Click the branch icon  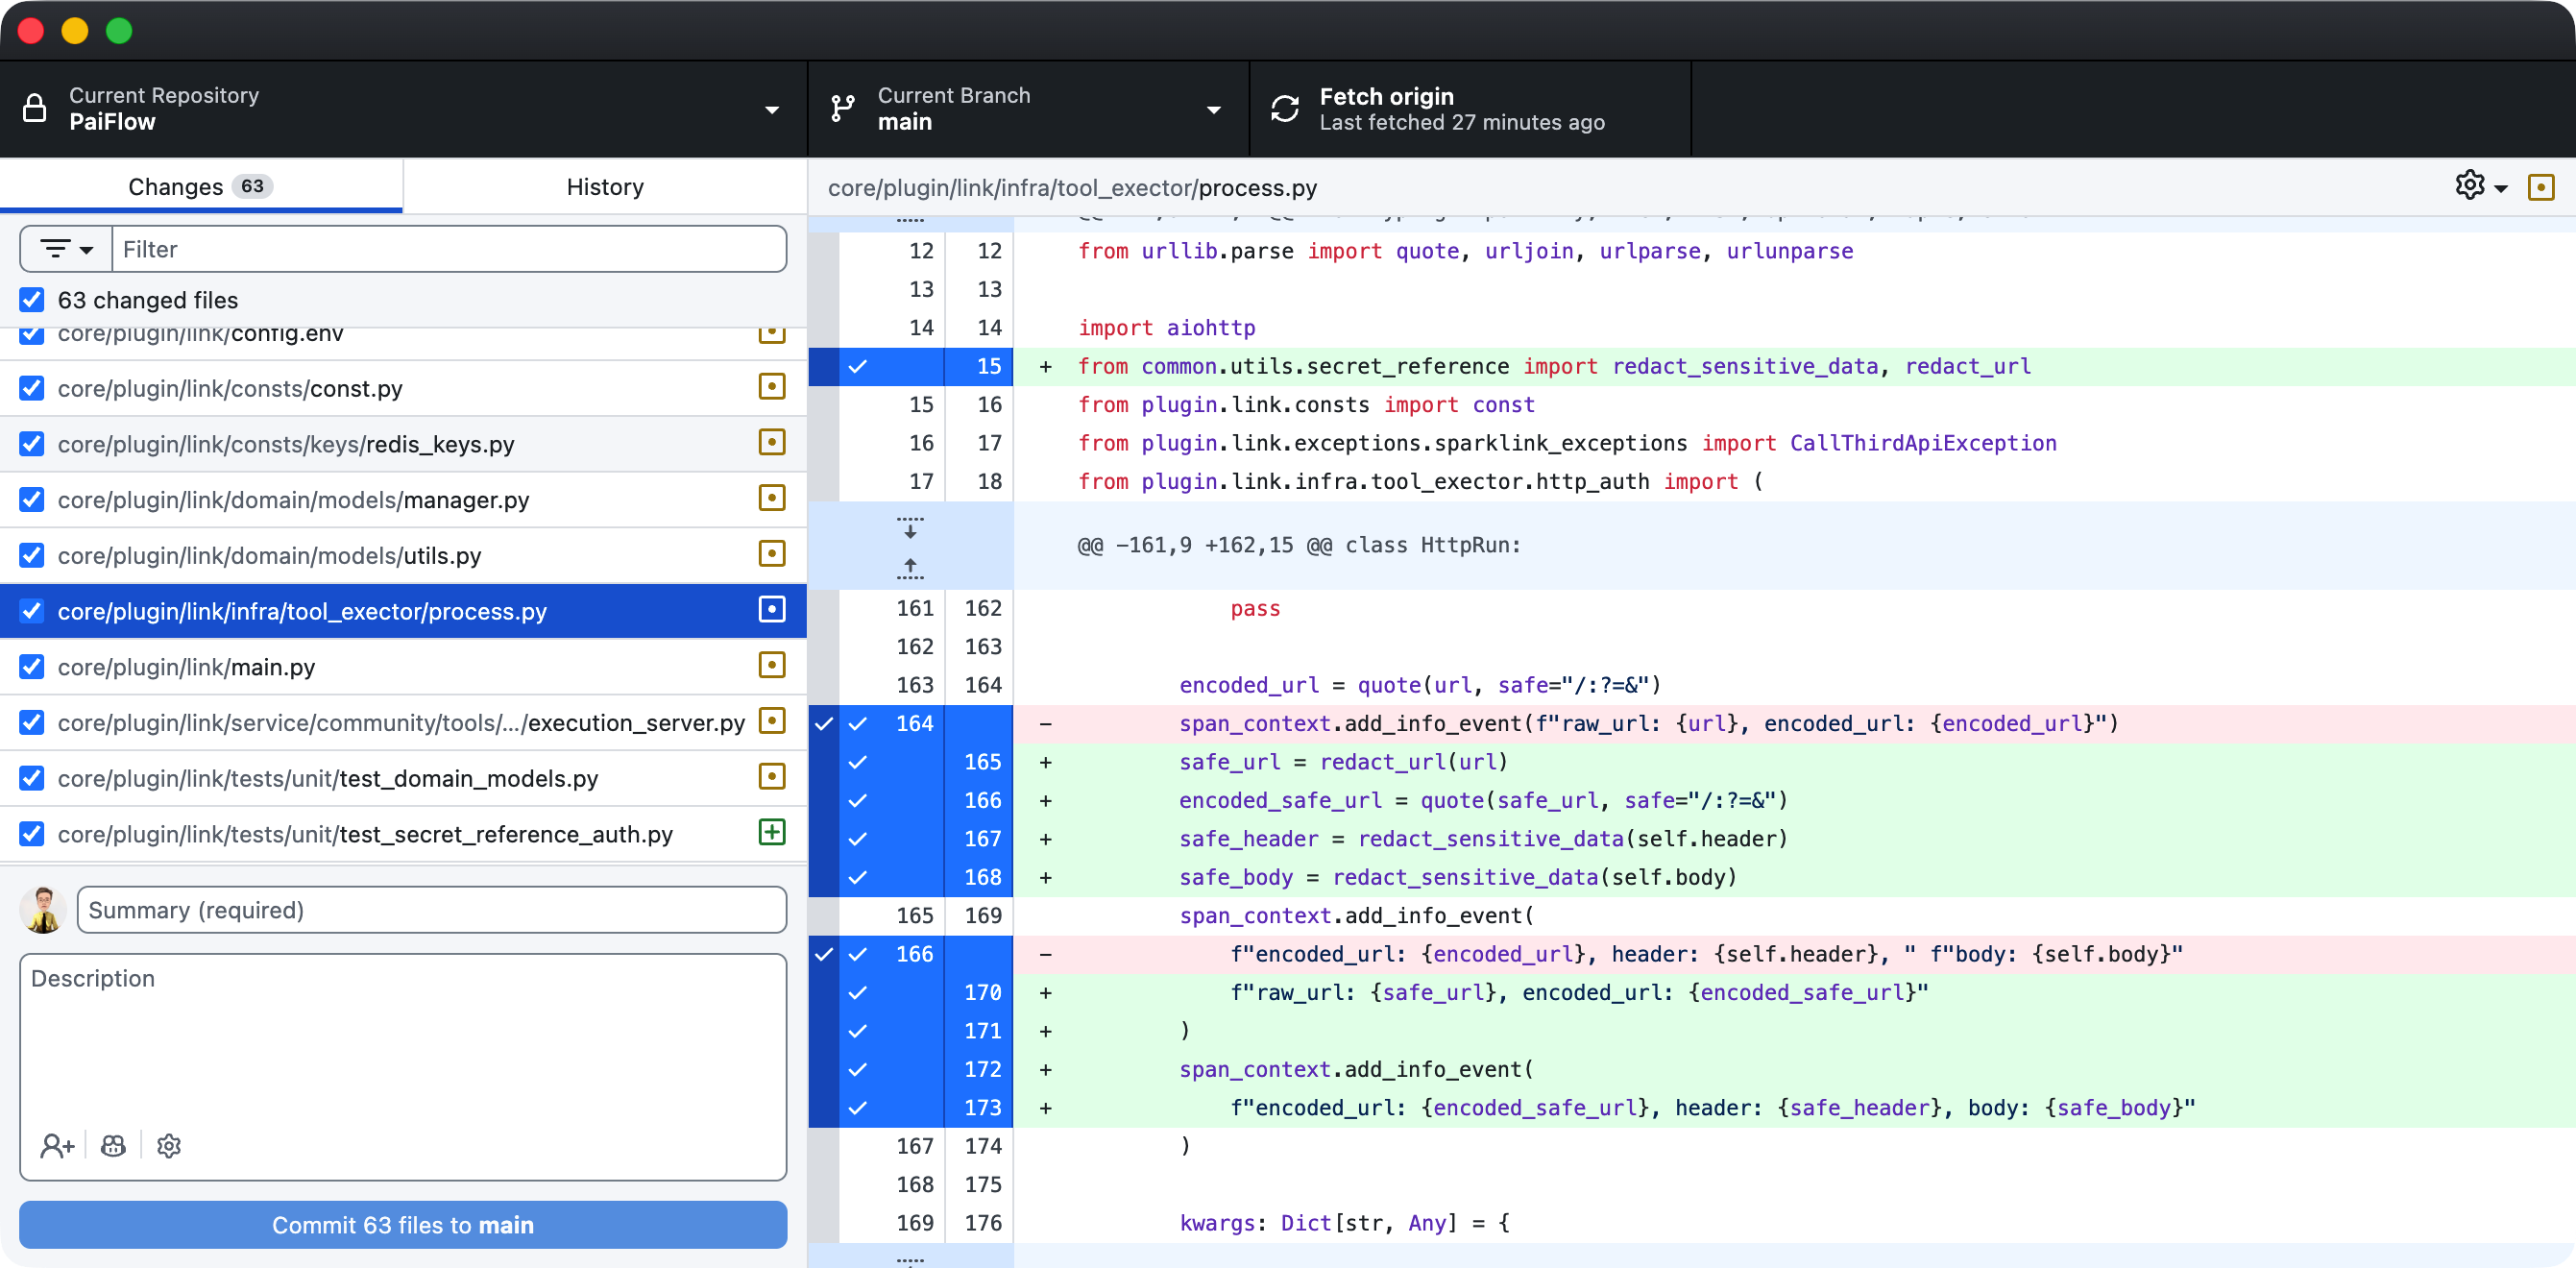(843, 108)
